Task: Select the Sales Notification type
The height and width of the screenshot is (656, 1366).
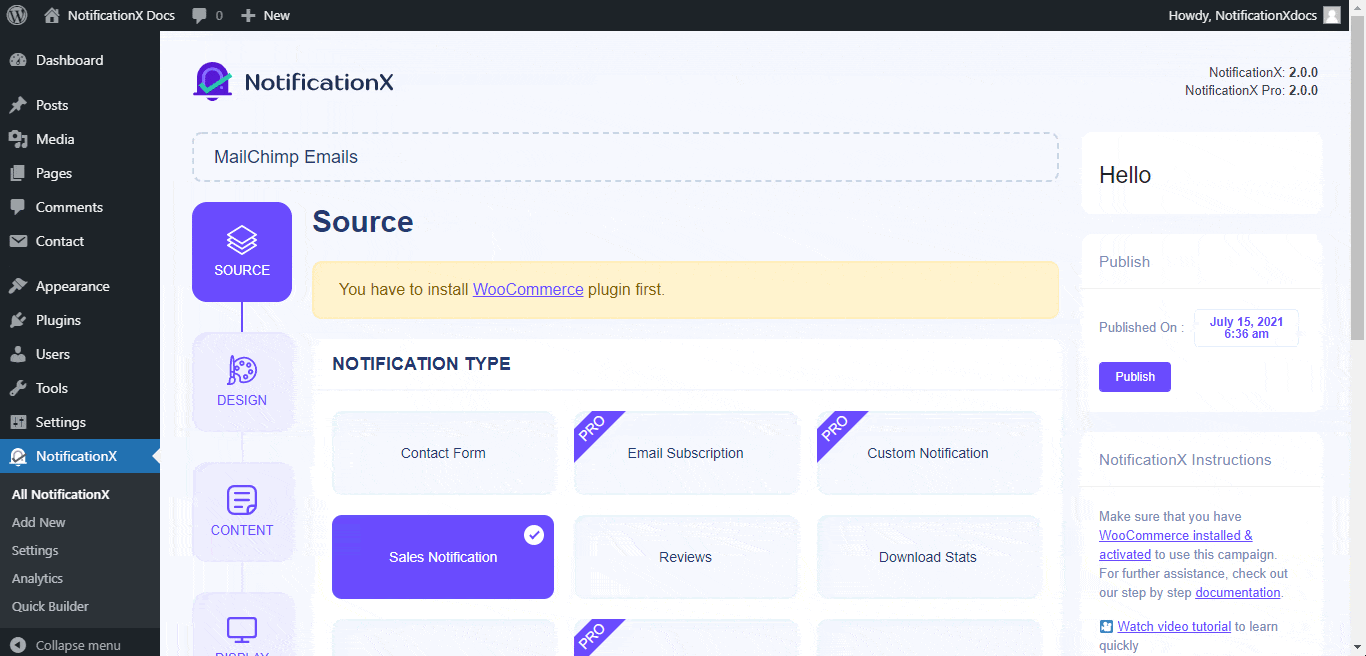Action: pyautogui.click(x=443, y=557)
